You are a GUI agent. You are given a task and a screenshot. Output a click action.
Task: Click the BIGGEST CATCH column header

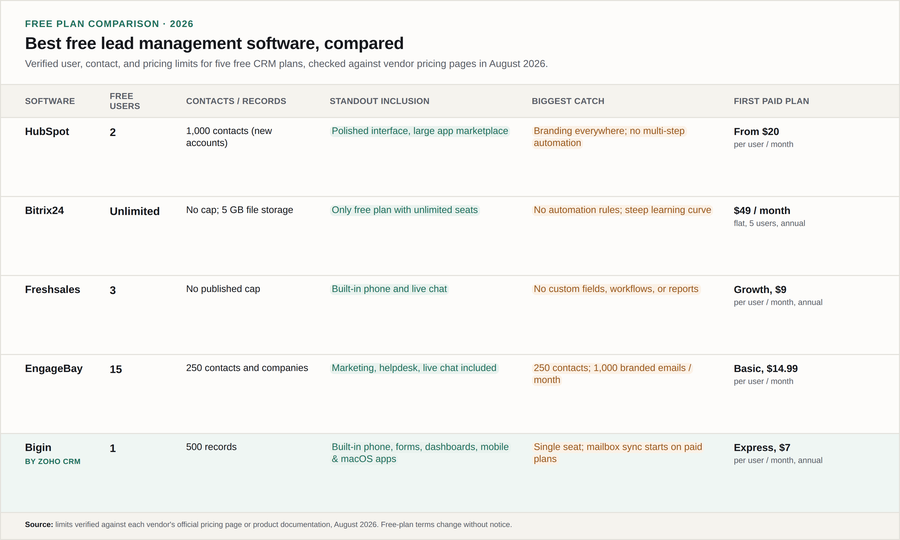(568, 101)
